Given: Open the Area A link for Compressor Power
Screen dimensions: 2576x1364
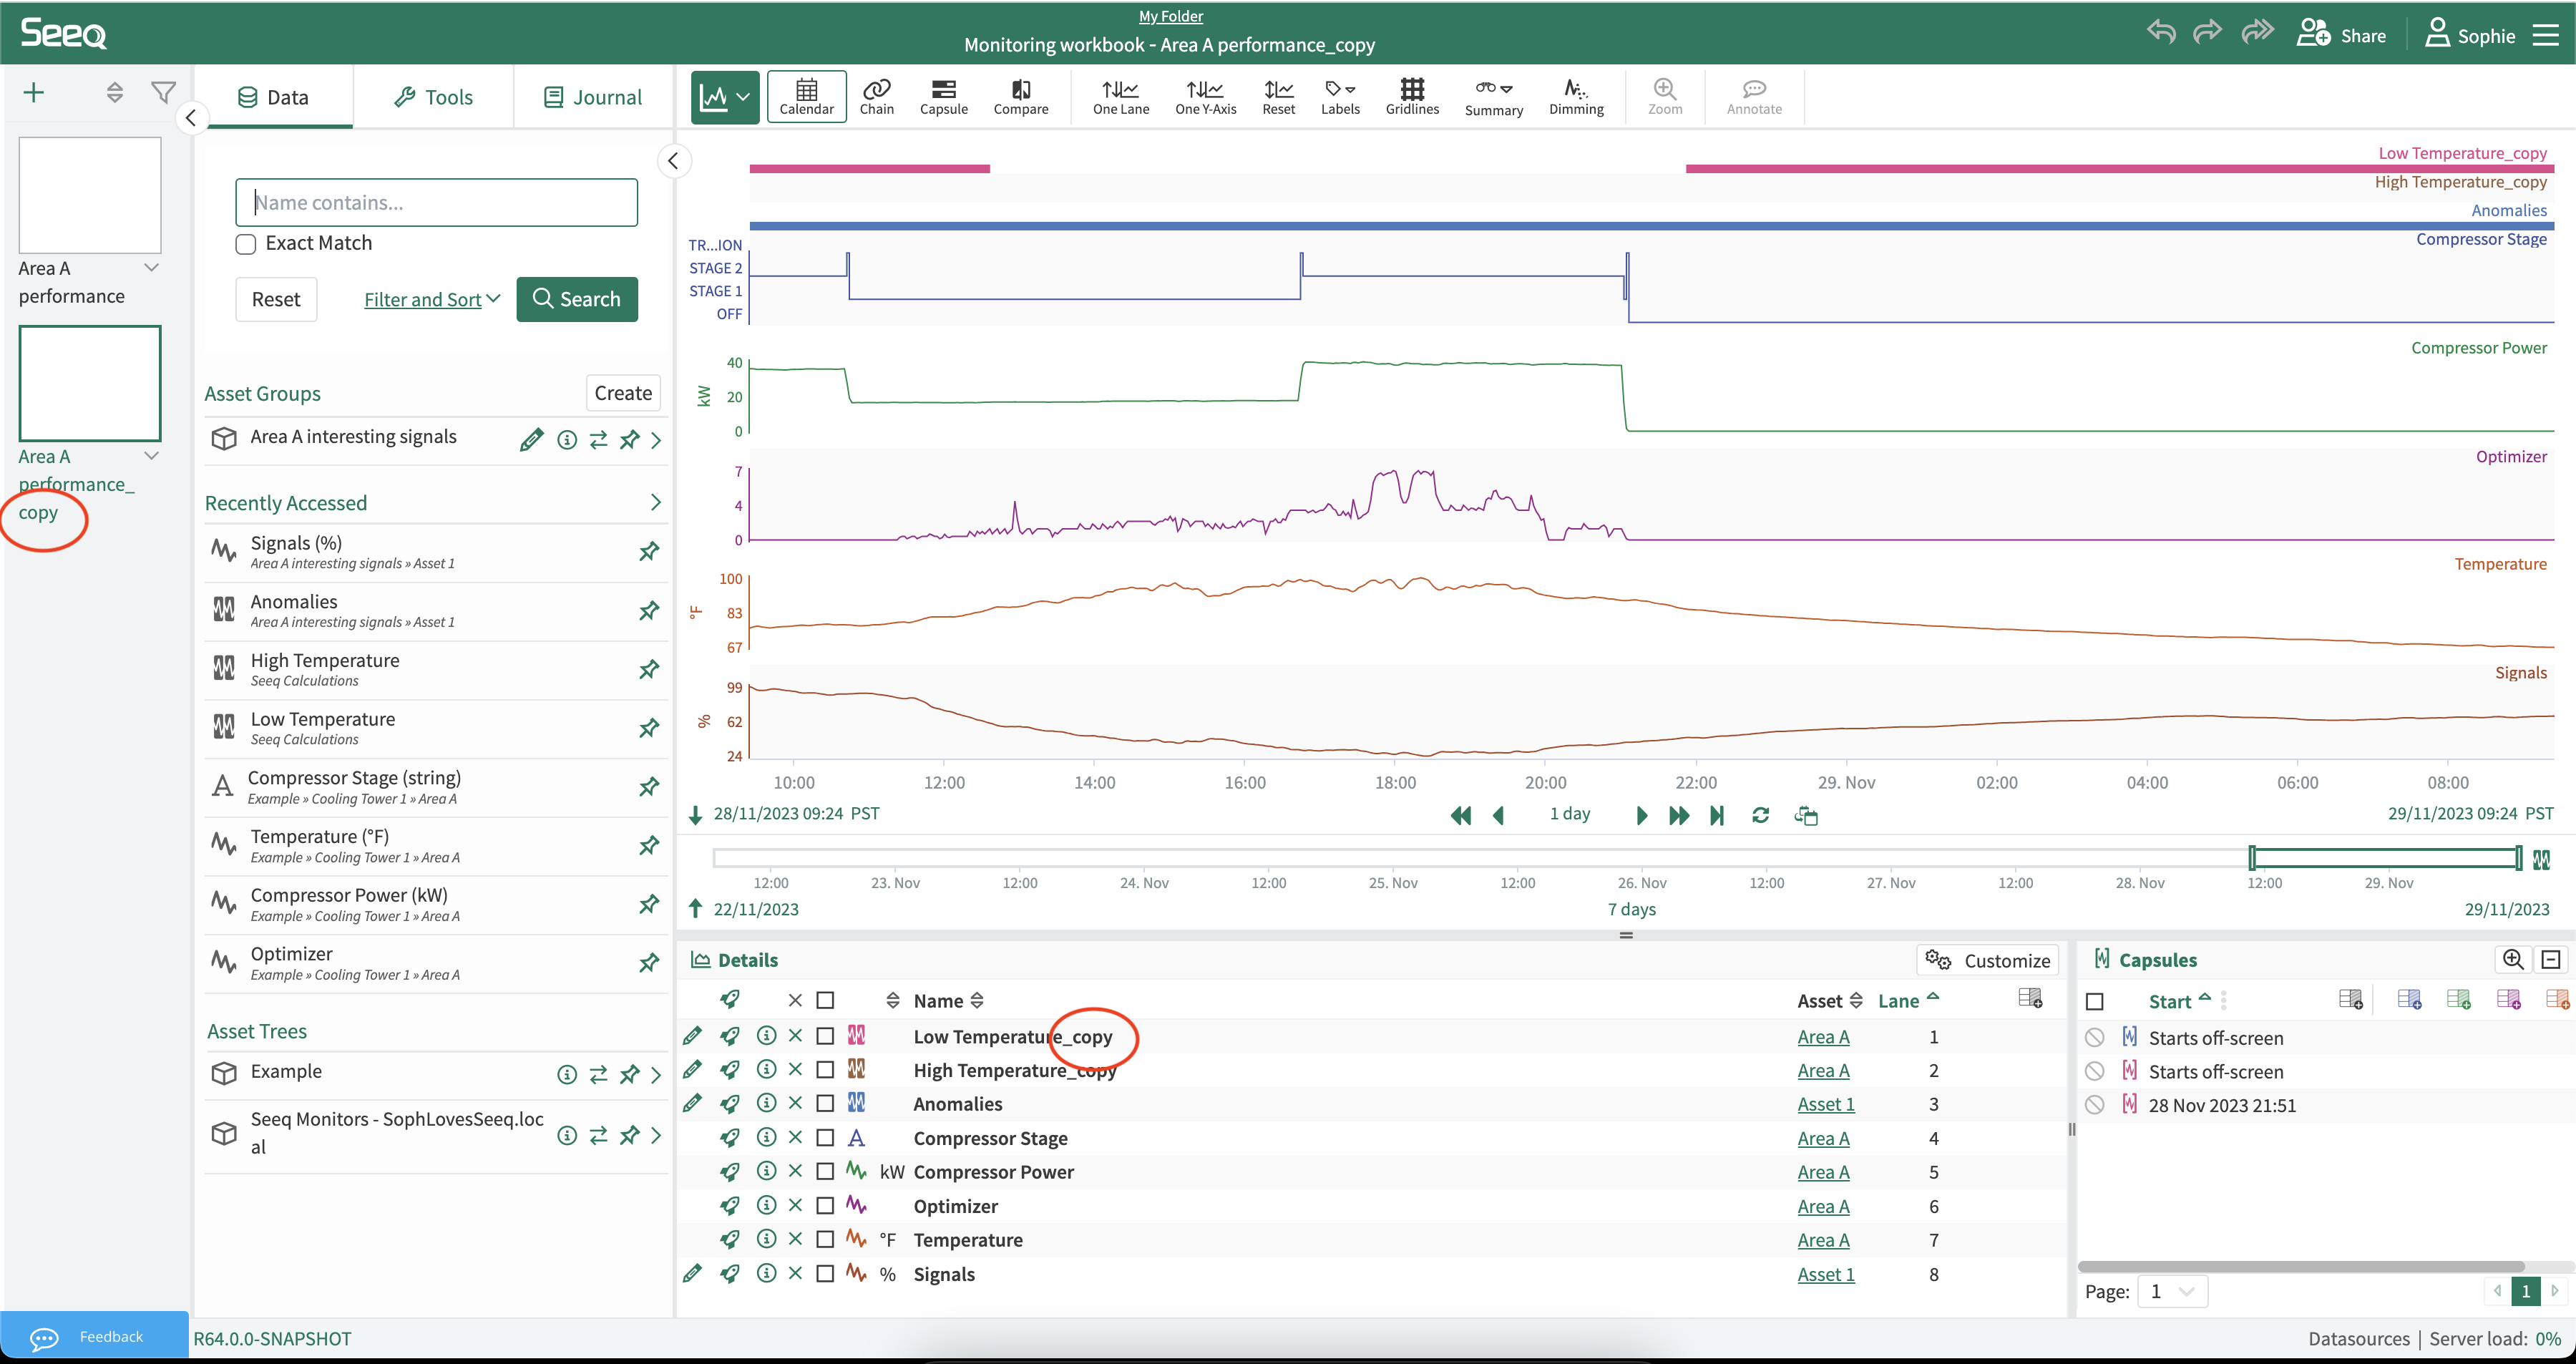Looking at the screenshot, I should (1822, 1172).
